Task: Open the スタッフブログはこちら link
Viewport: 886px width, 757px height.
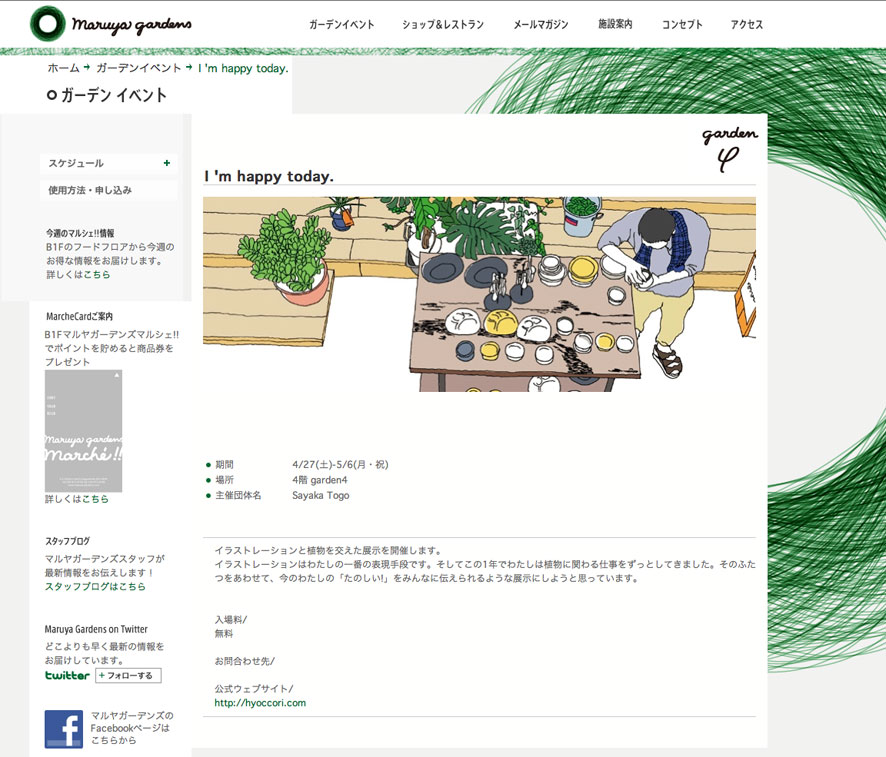Action: 95,587
